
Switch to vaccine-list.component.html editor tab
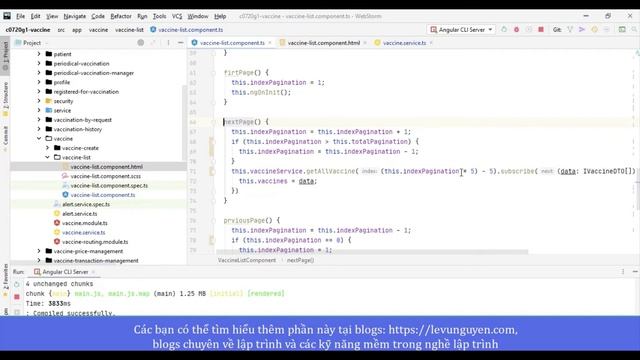point(323,43)
